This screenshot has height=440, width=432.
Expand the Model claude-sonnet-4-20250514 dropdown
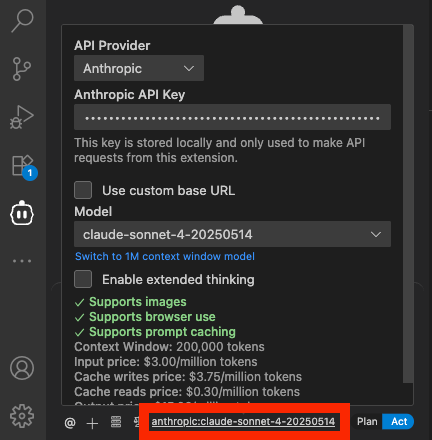[232, 234]
